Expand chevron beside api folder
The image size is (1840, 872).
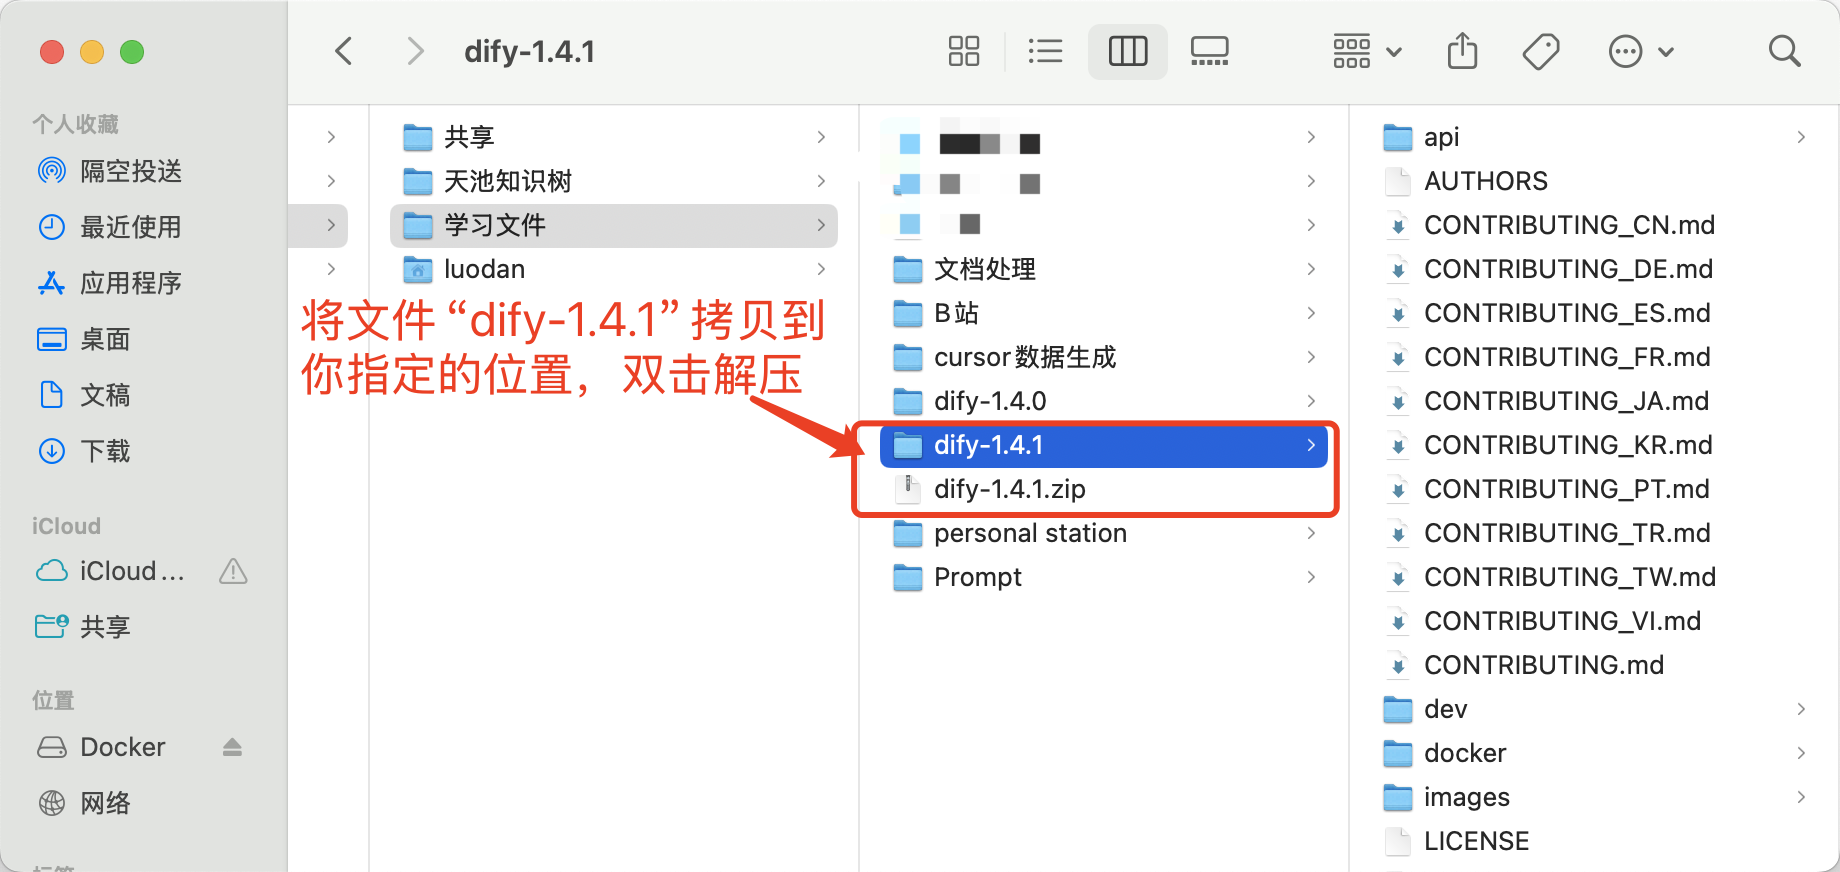pos(1801,137)
